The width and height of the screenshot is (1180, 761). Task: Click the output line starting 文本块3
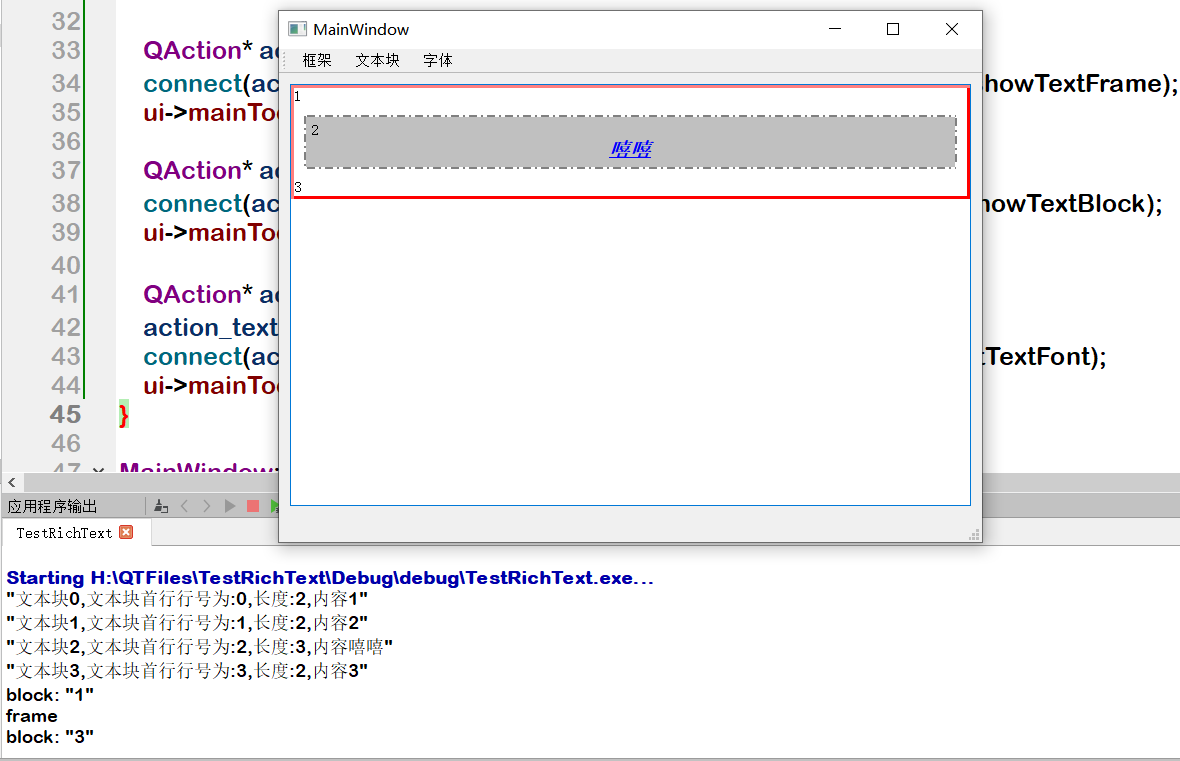pos(187,671)
